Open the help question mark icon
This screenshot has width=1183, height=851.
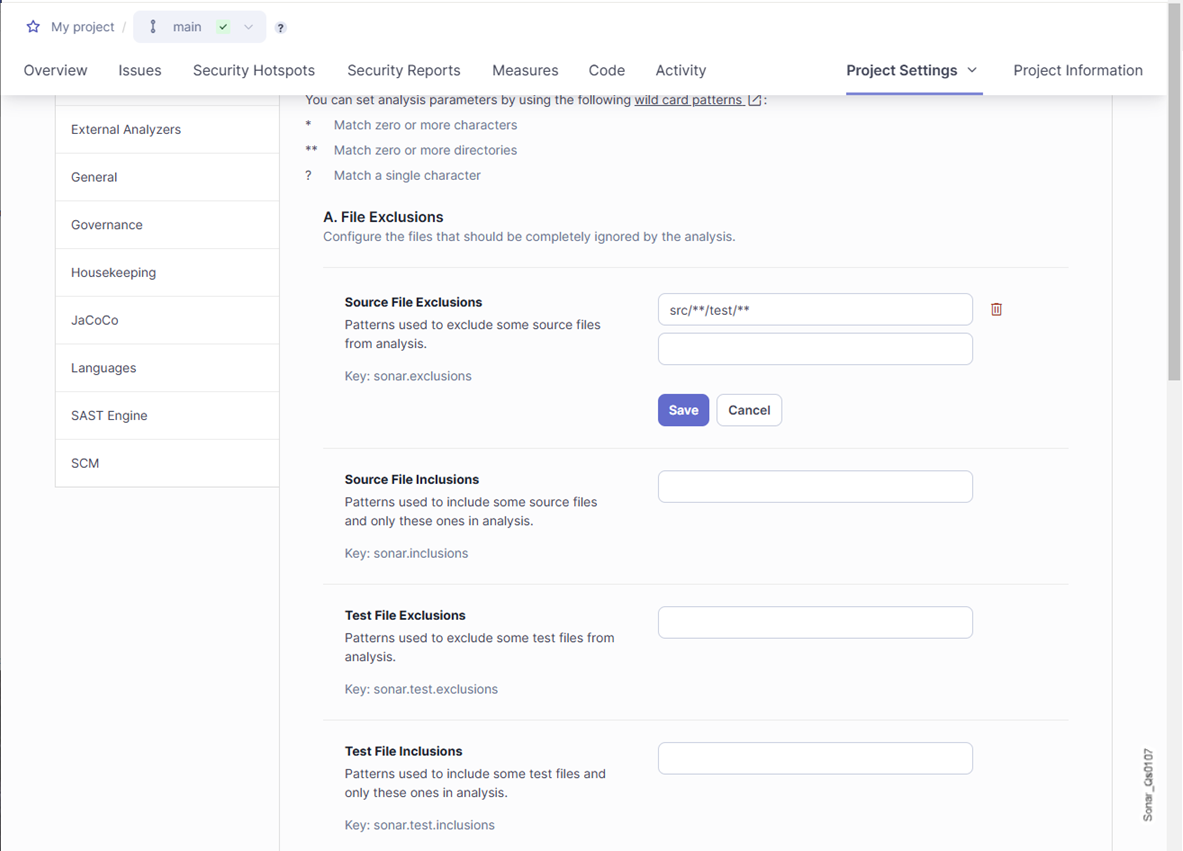tap(280, 27)
